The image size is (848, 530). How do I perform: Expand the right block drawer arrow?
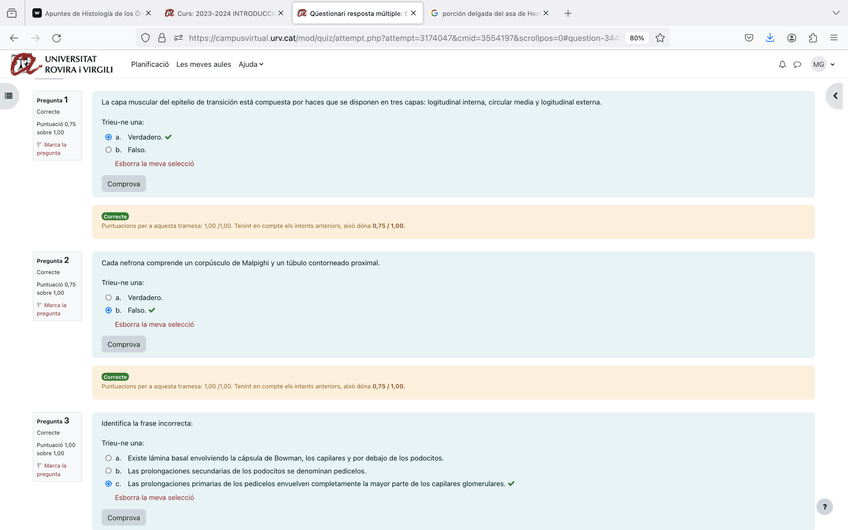[x=836, y=96]
